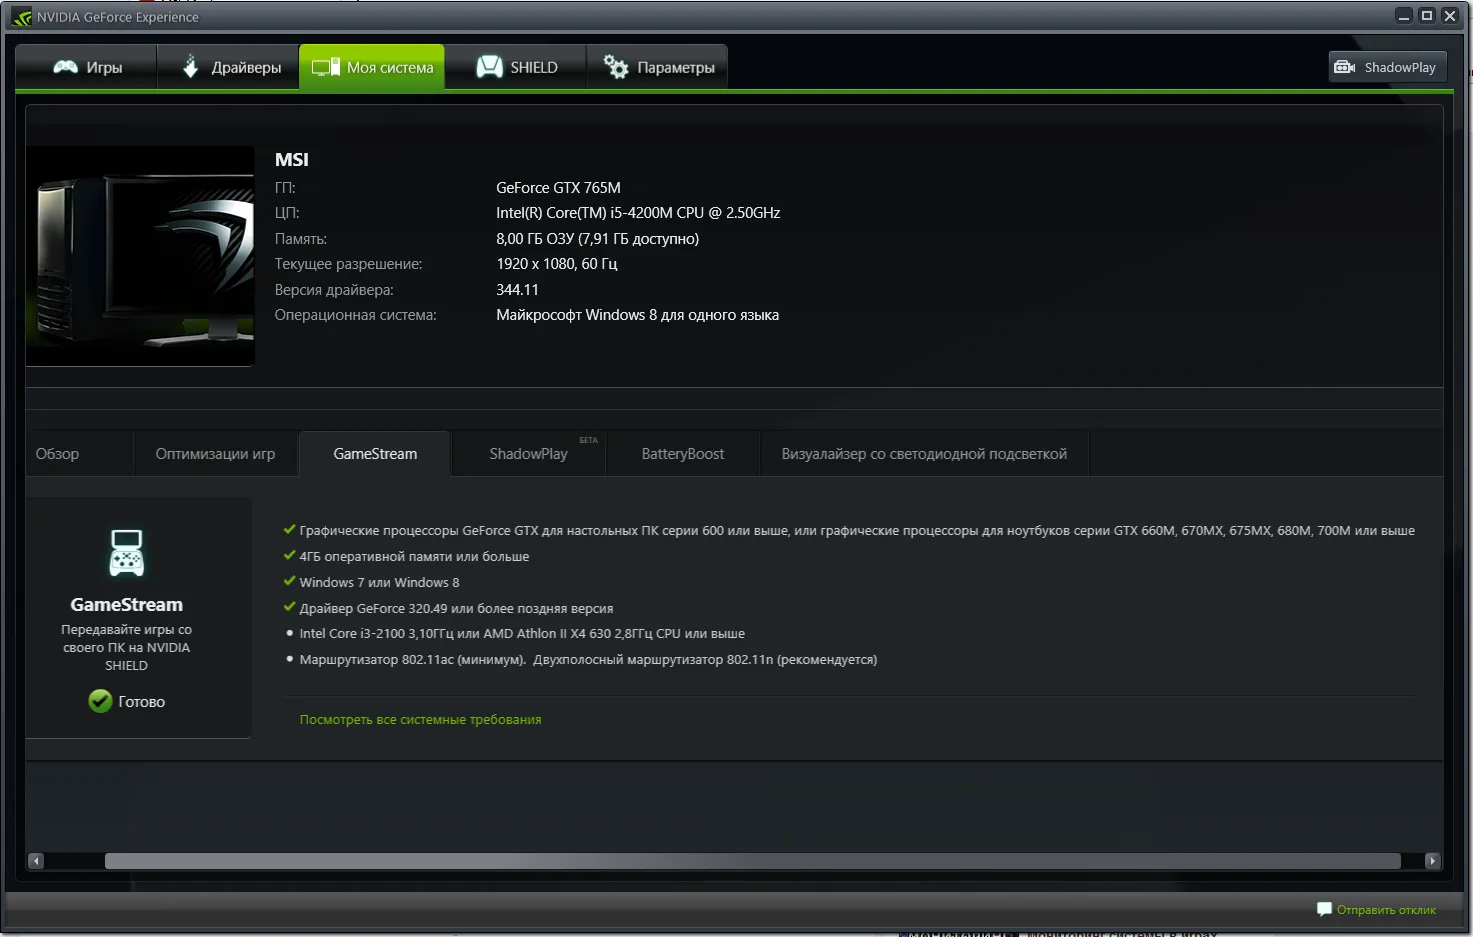The height and width of the screenshot is (937, 1473).
Task: Click the MSI computer thumbnail image
Action: 140,256
